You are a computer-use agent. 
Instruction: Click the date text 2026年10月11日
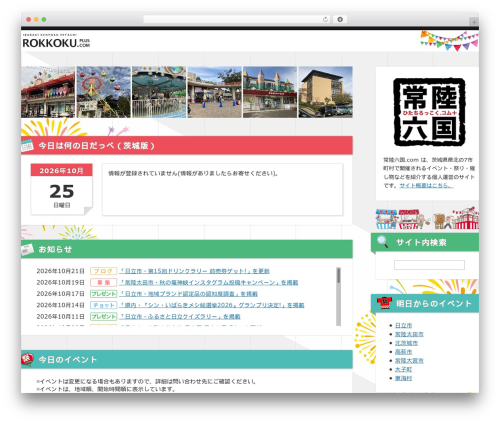coord(60,316)
